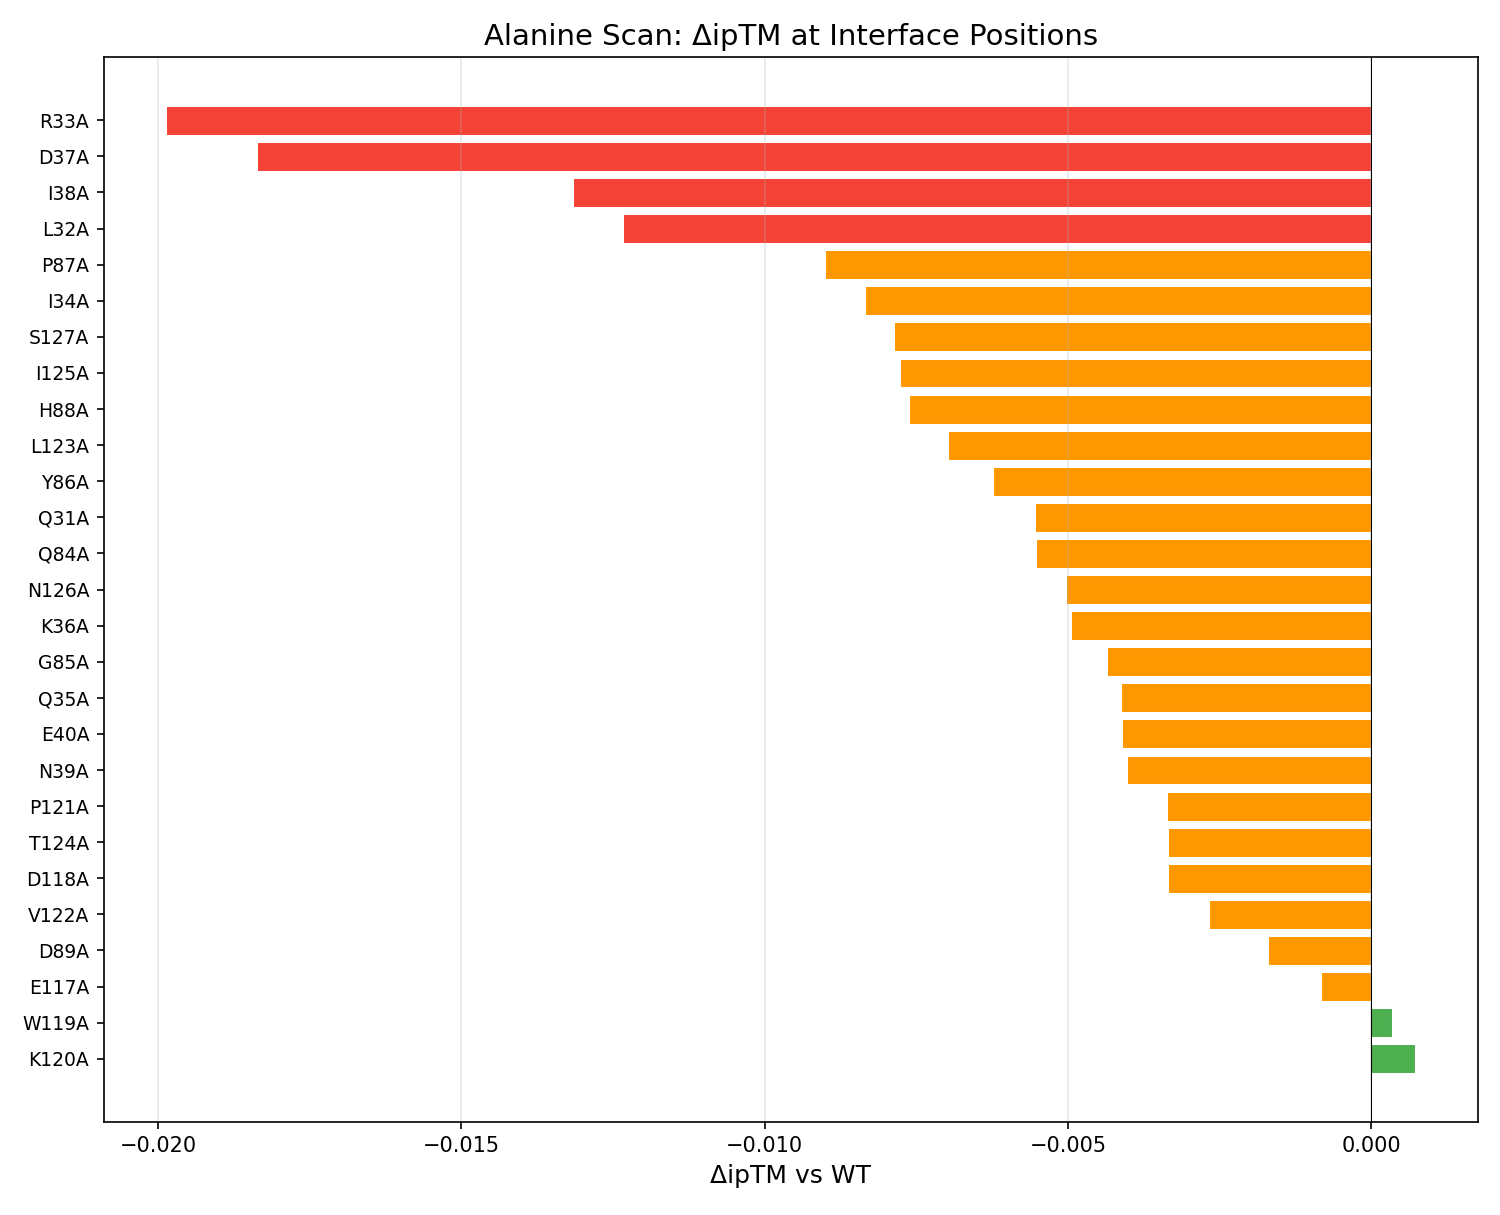This screenshot has width=1500, height=1215.
Task: Click the S127A y-axis label
Action: point(59,337)
